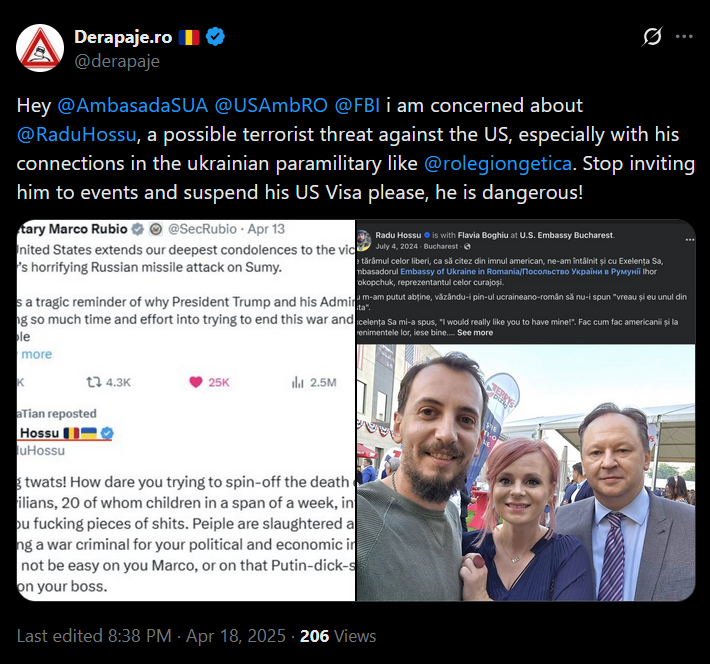Click the 206 Views count

338,636
